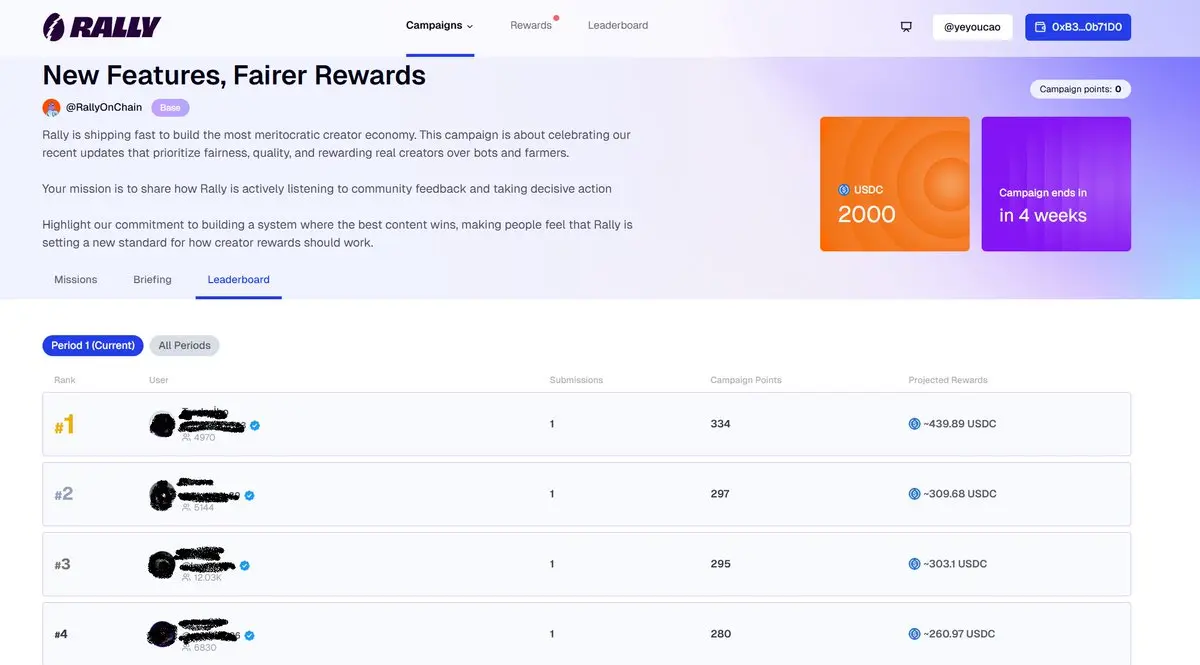Click the ~260.97 USDC projected reward
Viewport: 1200px width, 665px height.
point(960,634)
